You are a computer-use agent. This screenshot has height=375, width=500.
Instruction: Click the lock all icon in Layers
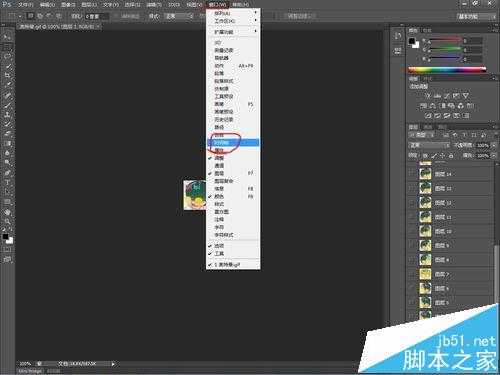click(x=451, y=155)
